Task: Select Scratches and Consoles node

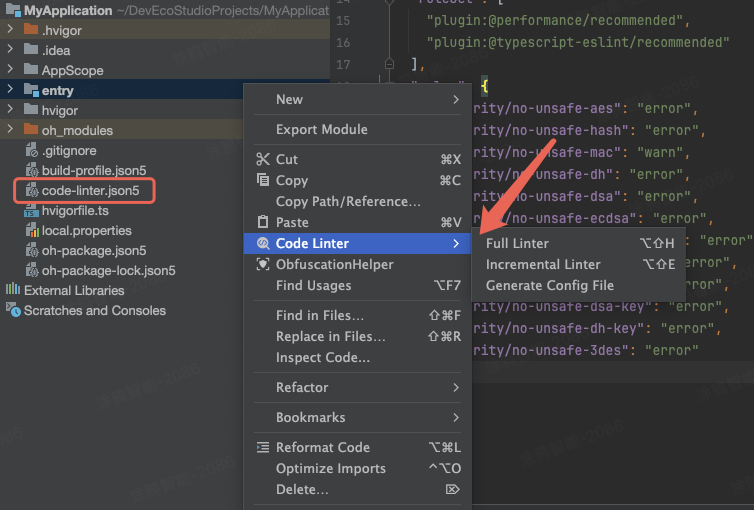Action: (x=95, y=311)
